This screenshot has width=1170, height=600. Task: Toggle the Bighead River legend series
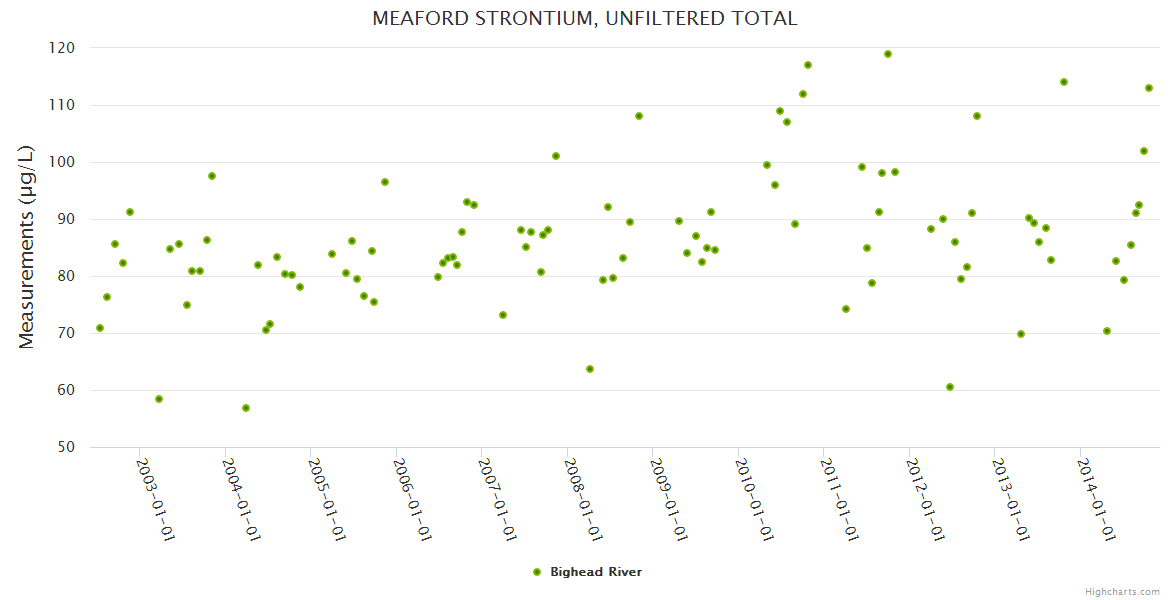coord(596,572)
